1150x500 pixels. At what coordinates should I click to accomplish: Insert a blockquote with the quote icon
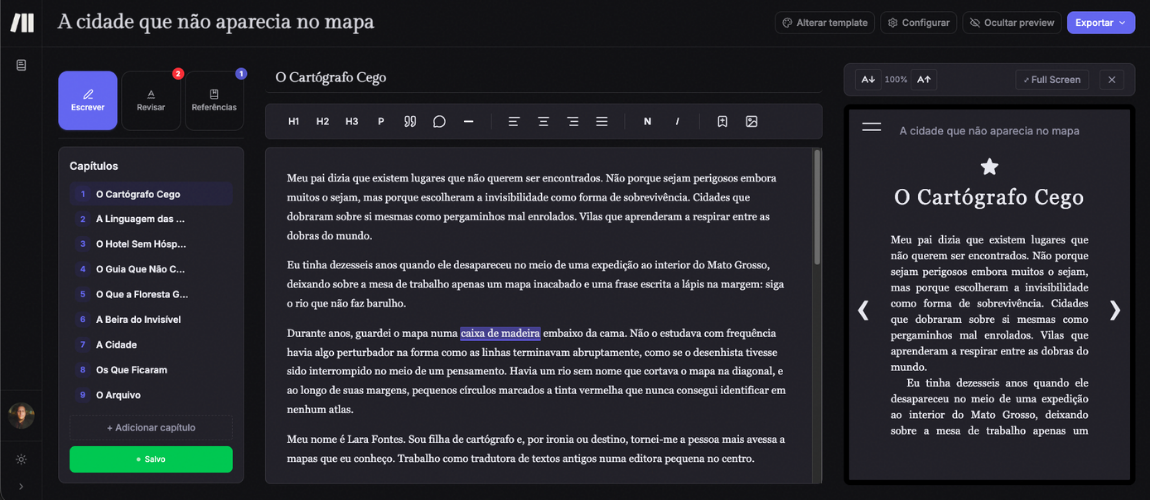(x=410, y=122)
